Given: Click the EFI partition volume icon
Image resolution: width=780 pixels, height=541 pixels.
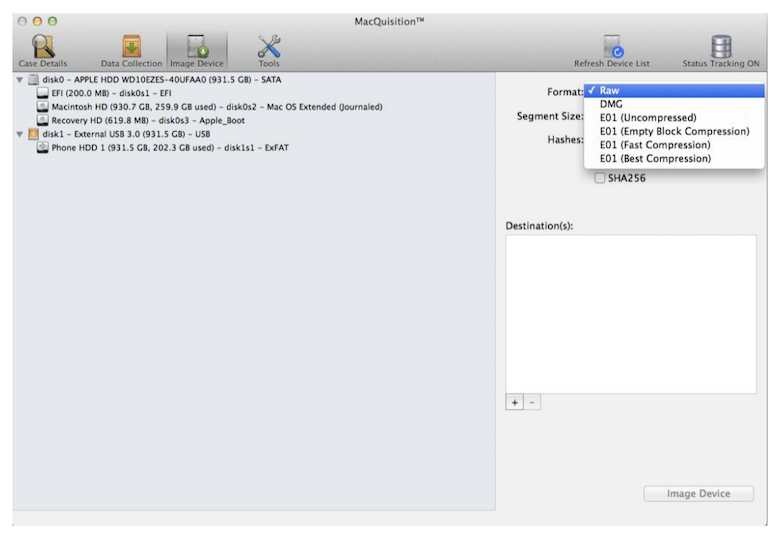Looking at the screenshot, I should (43, 93).
